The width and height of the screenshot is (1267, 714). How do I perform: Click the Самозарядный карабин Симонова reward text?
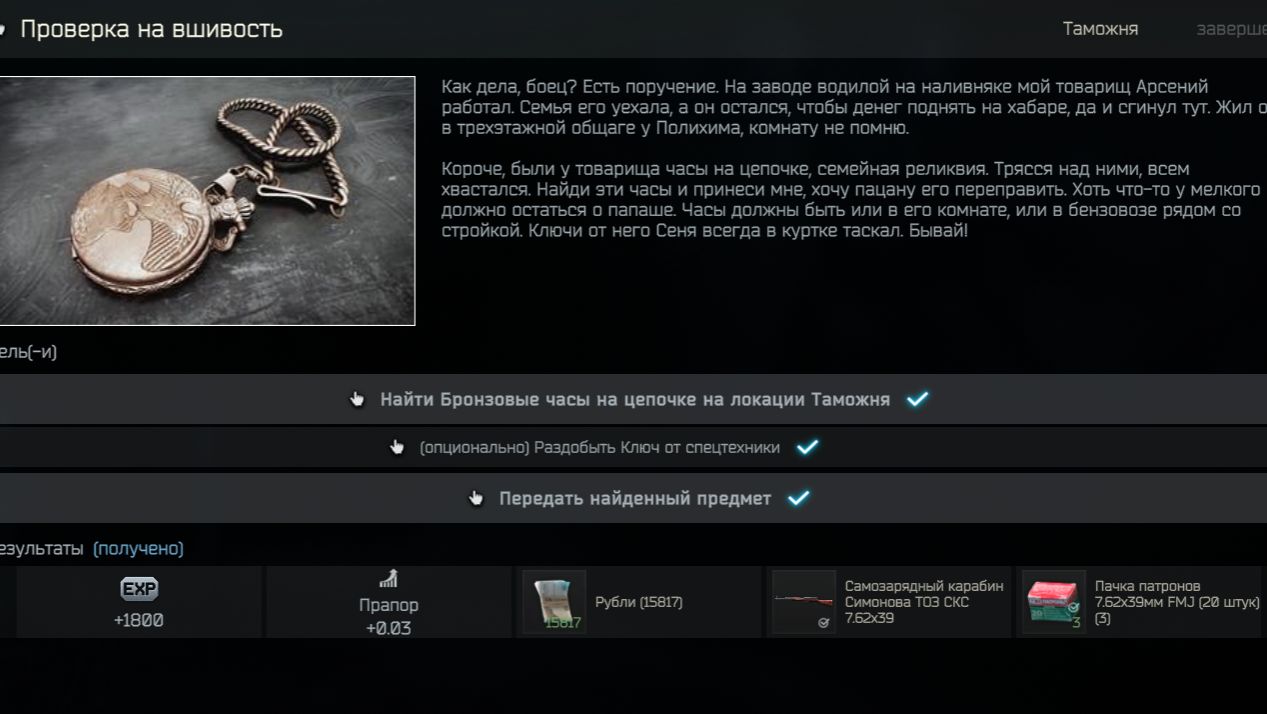(923, 602)
